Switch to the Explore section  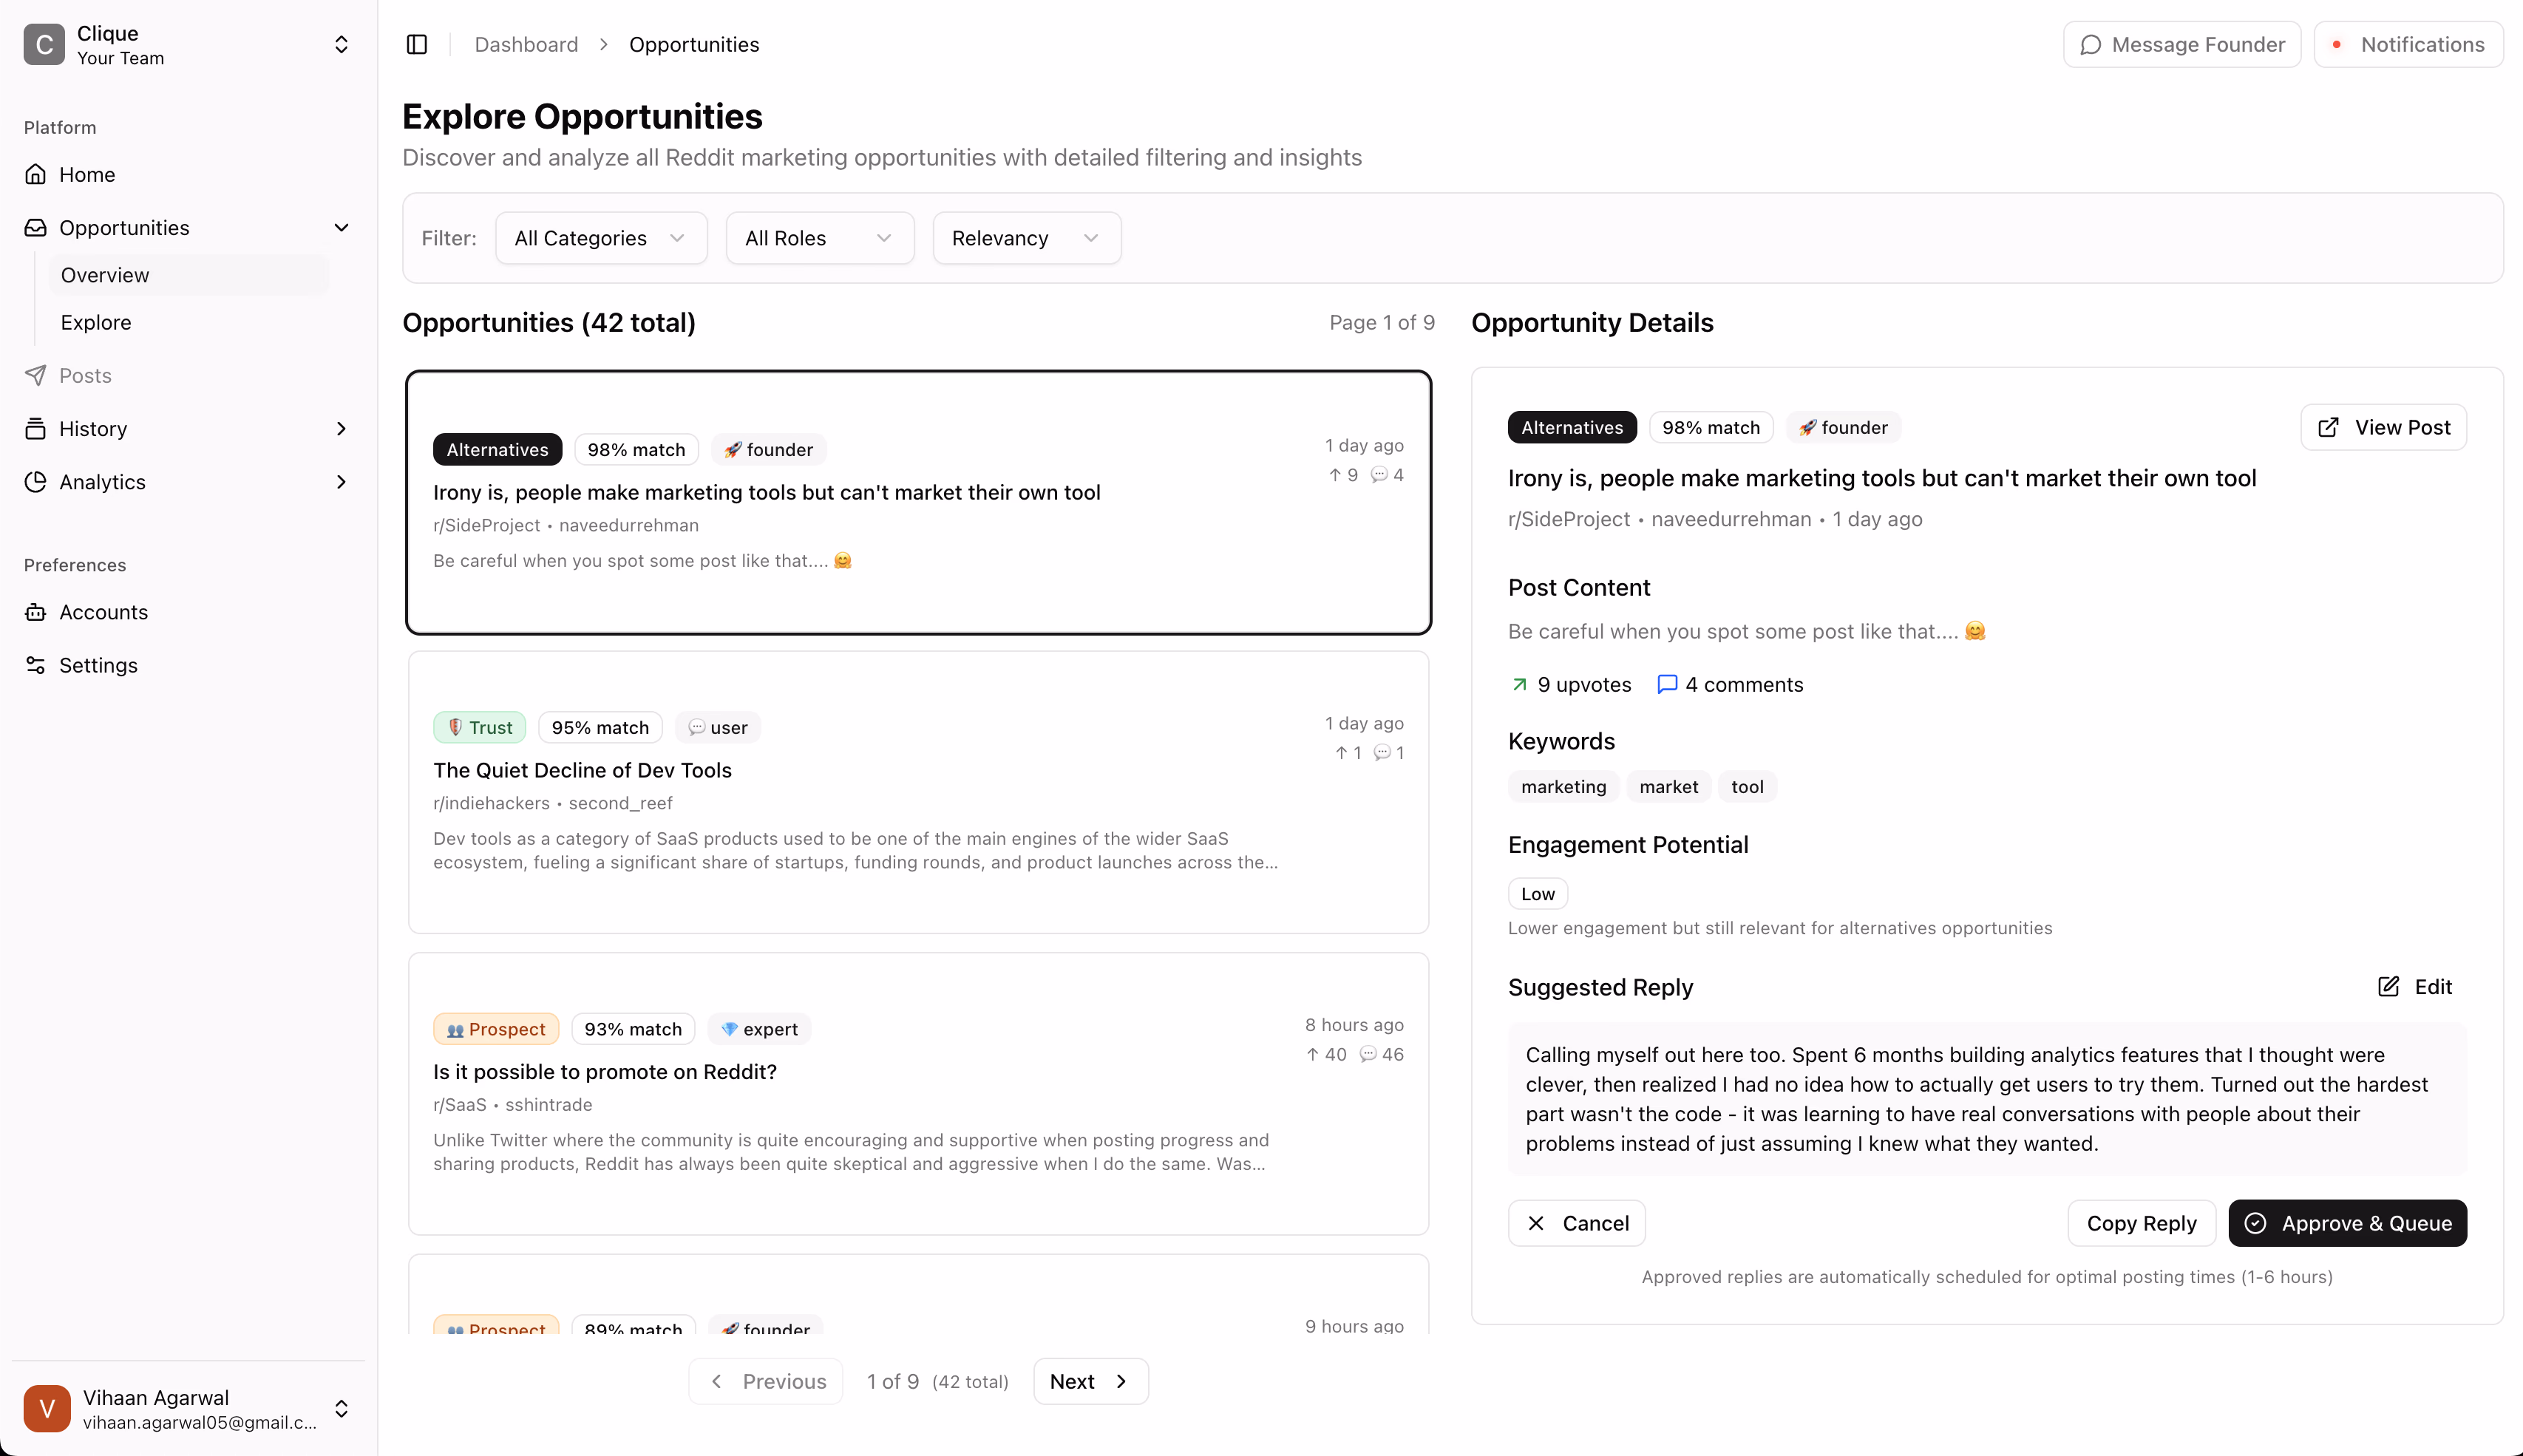click(95, 322)
